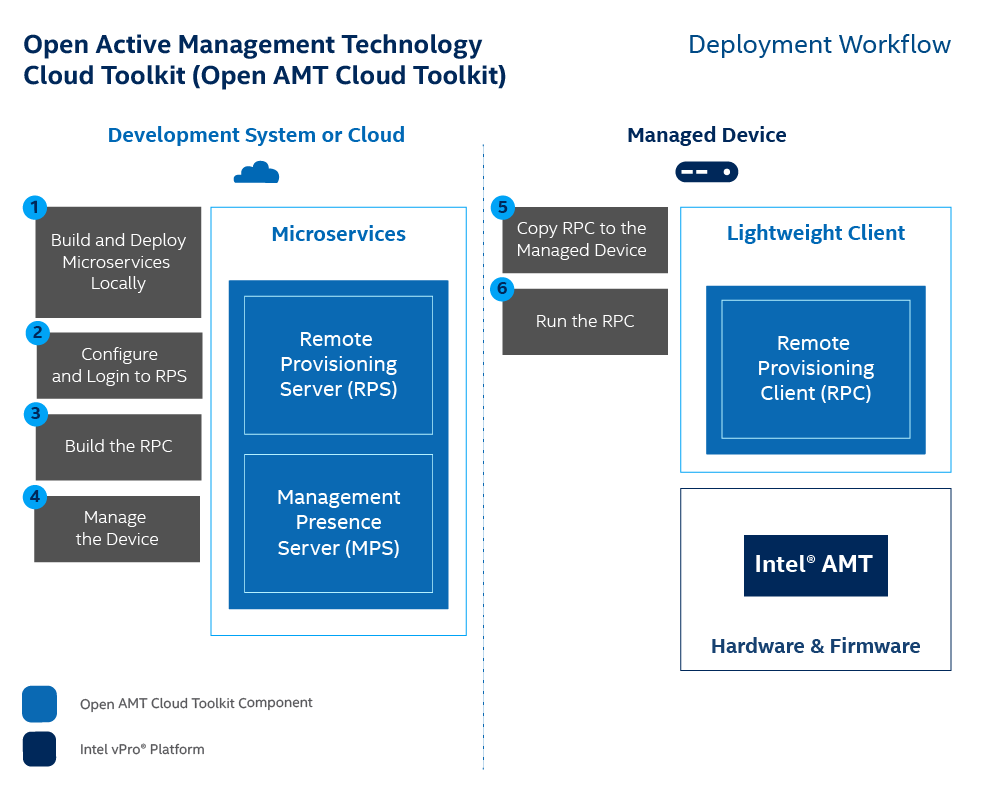Switch to the Managed Device section
1000x800 pixels.
tap(706, 134)
